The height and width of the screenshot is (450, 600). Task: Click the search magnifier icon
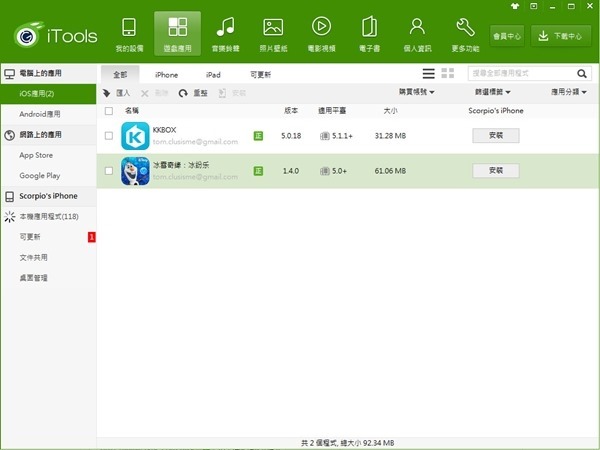point(583,74)
